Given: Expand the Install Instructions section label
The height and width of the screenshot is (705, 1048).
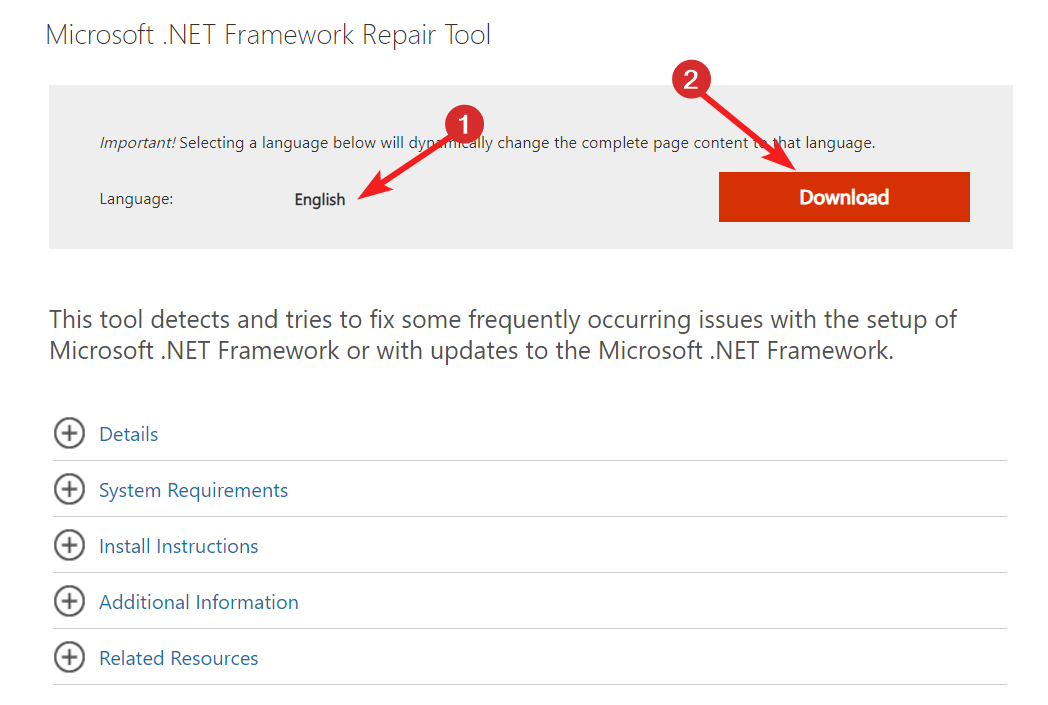Looking at the screenshot, I should [178, 547].
